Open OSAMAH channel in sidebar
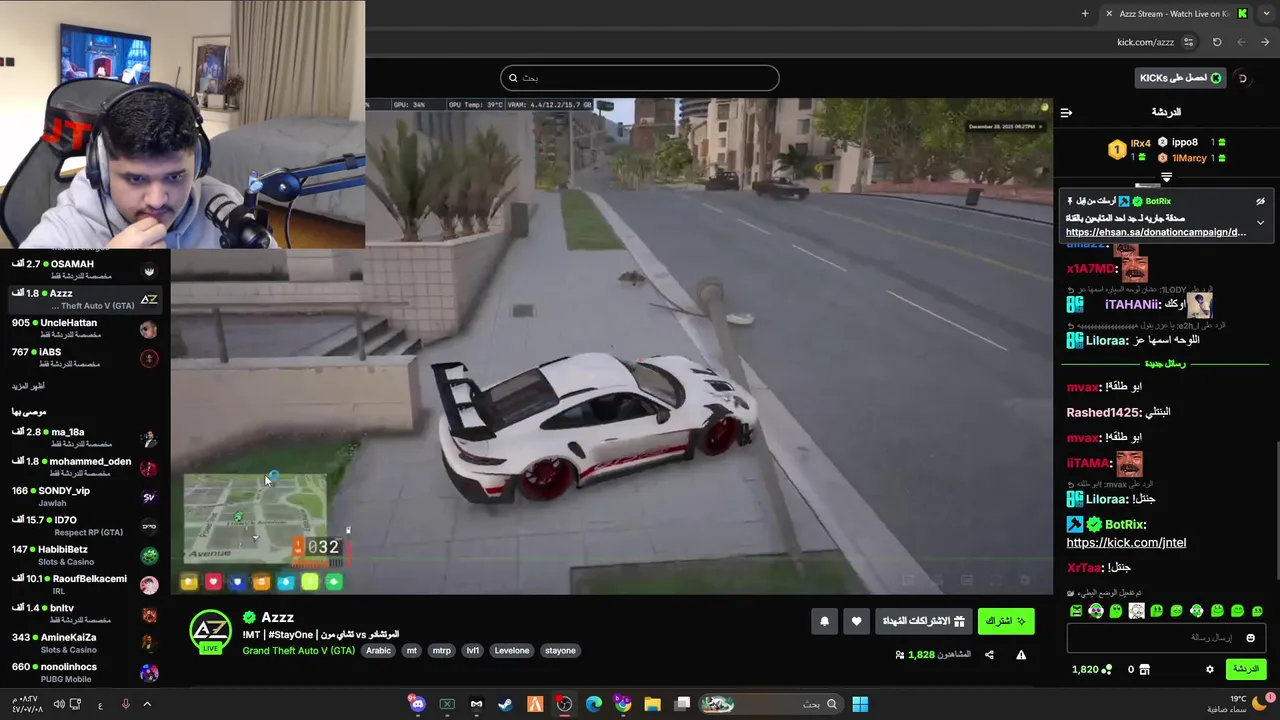 pos(85,269)
